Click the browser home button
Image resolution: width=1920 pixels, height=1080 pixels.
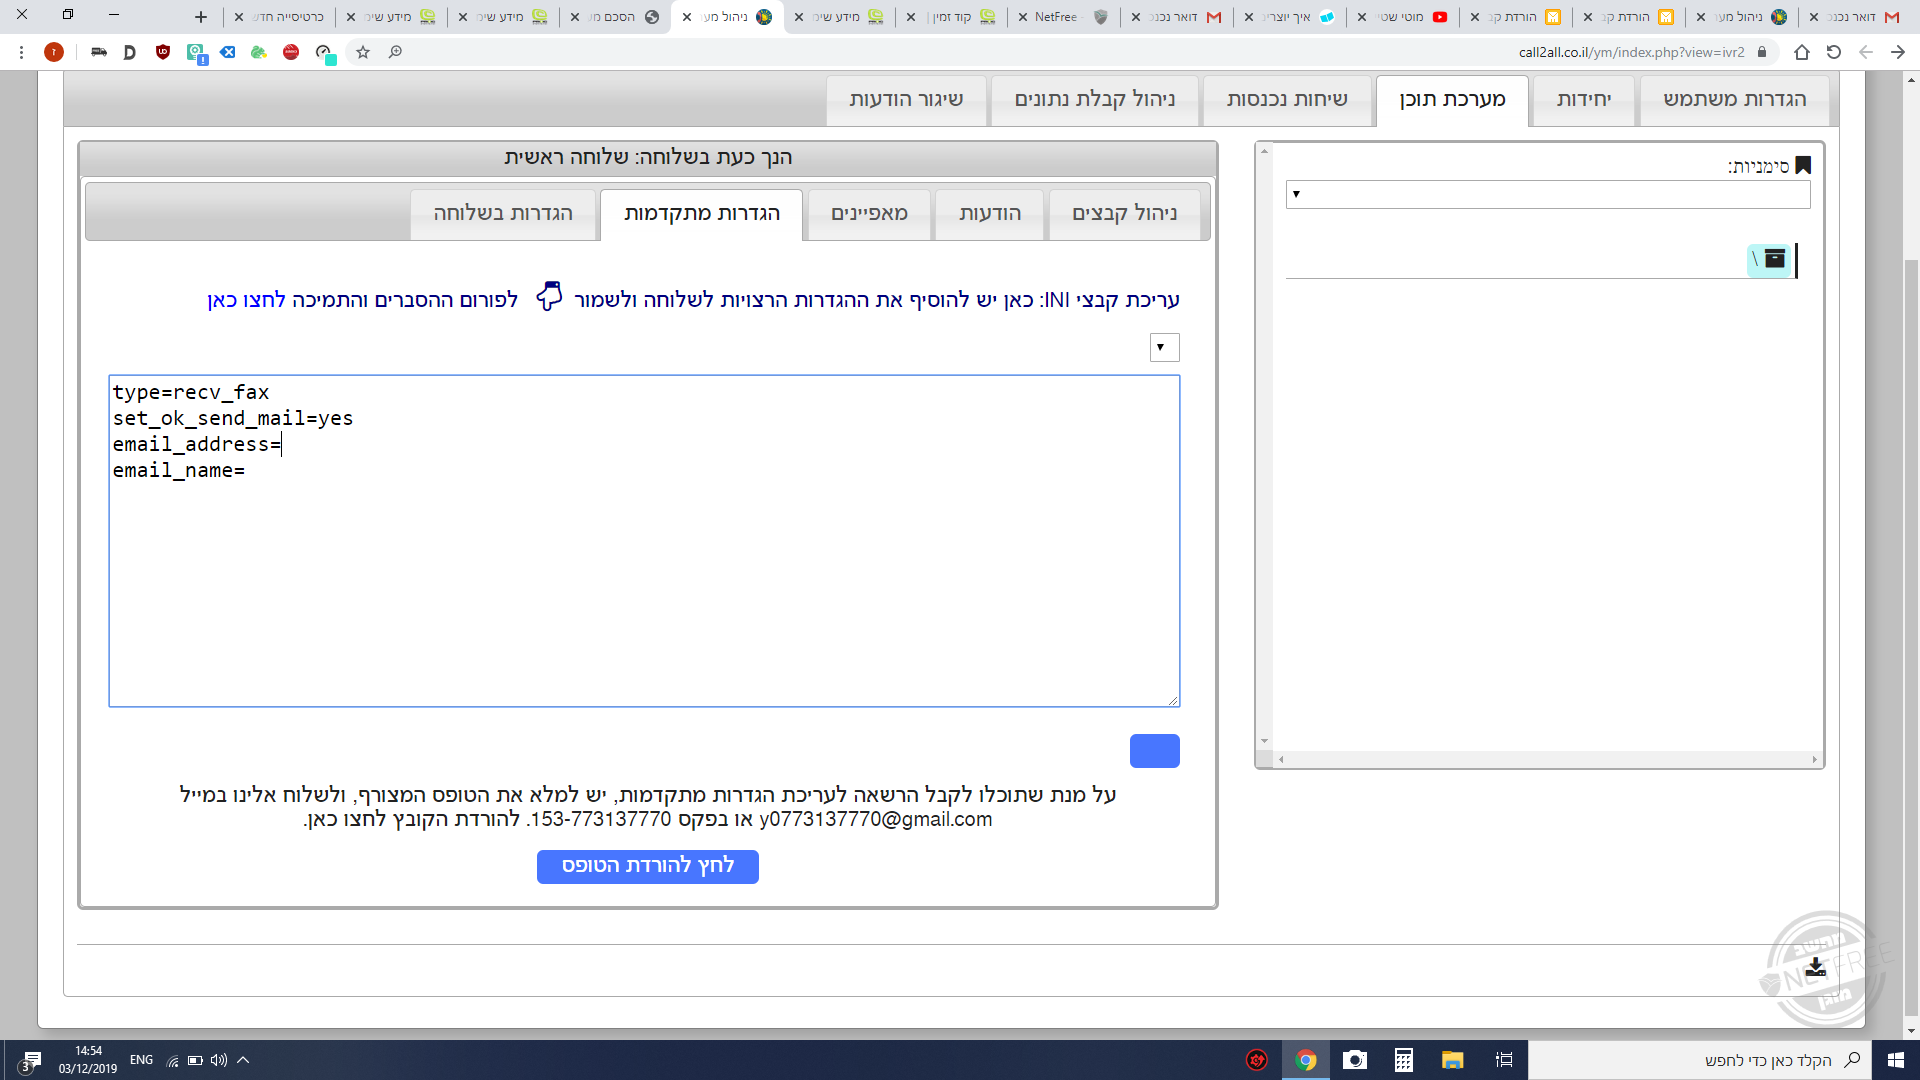point(1801,52)
